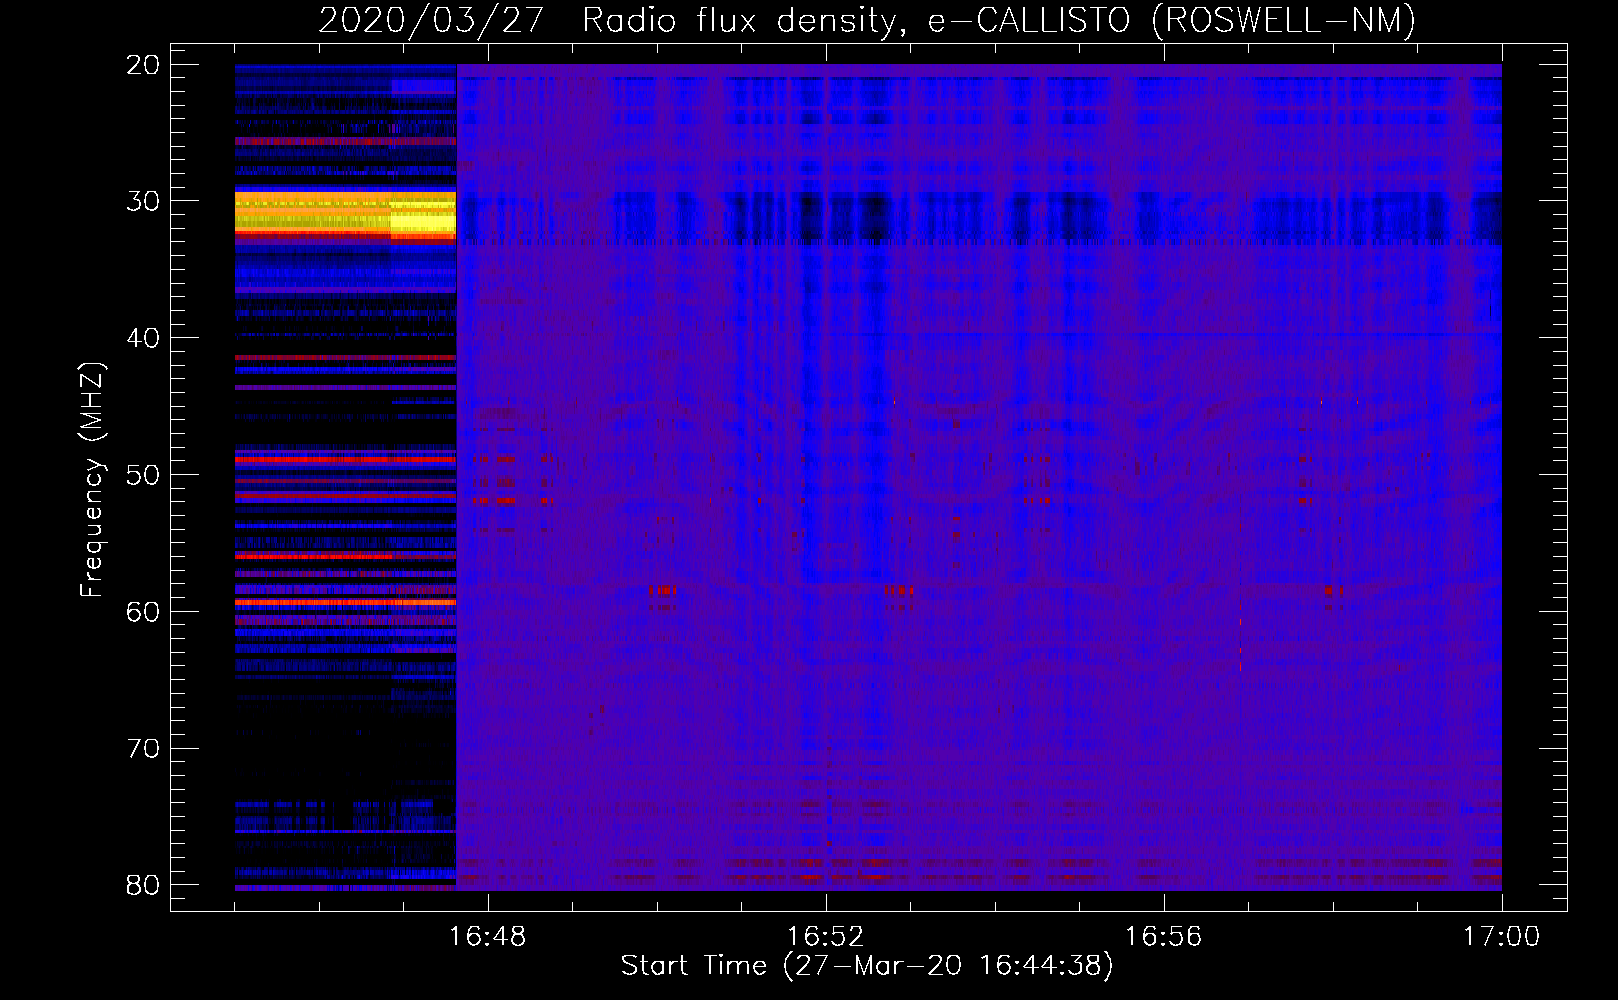
Task: Click the "40" frequency tick label
Action: (143, 338)
